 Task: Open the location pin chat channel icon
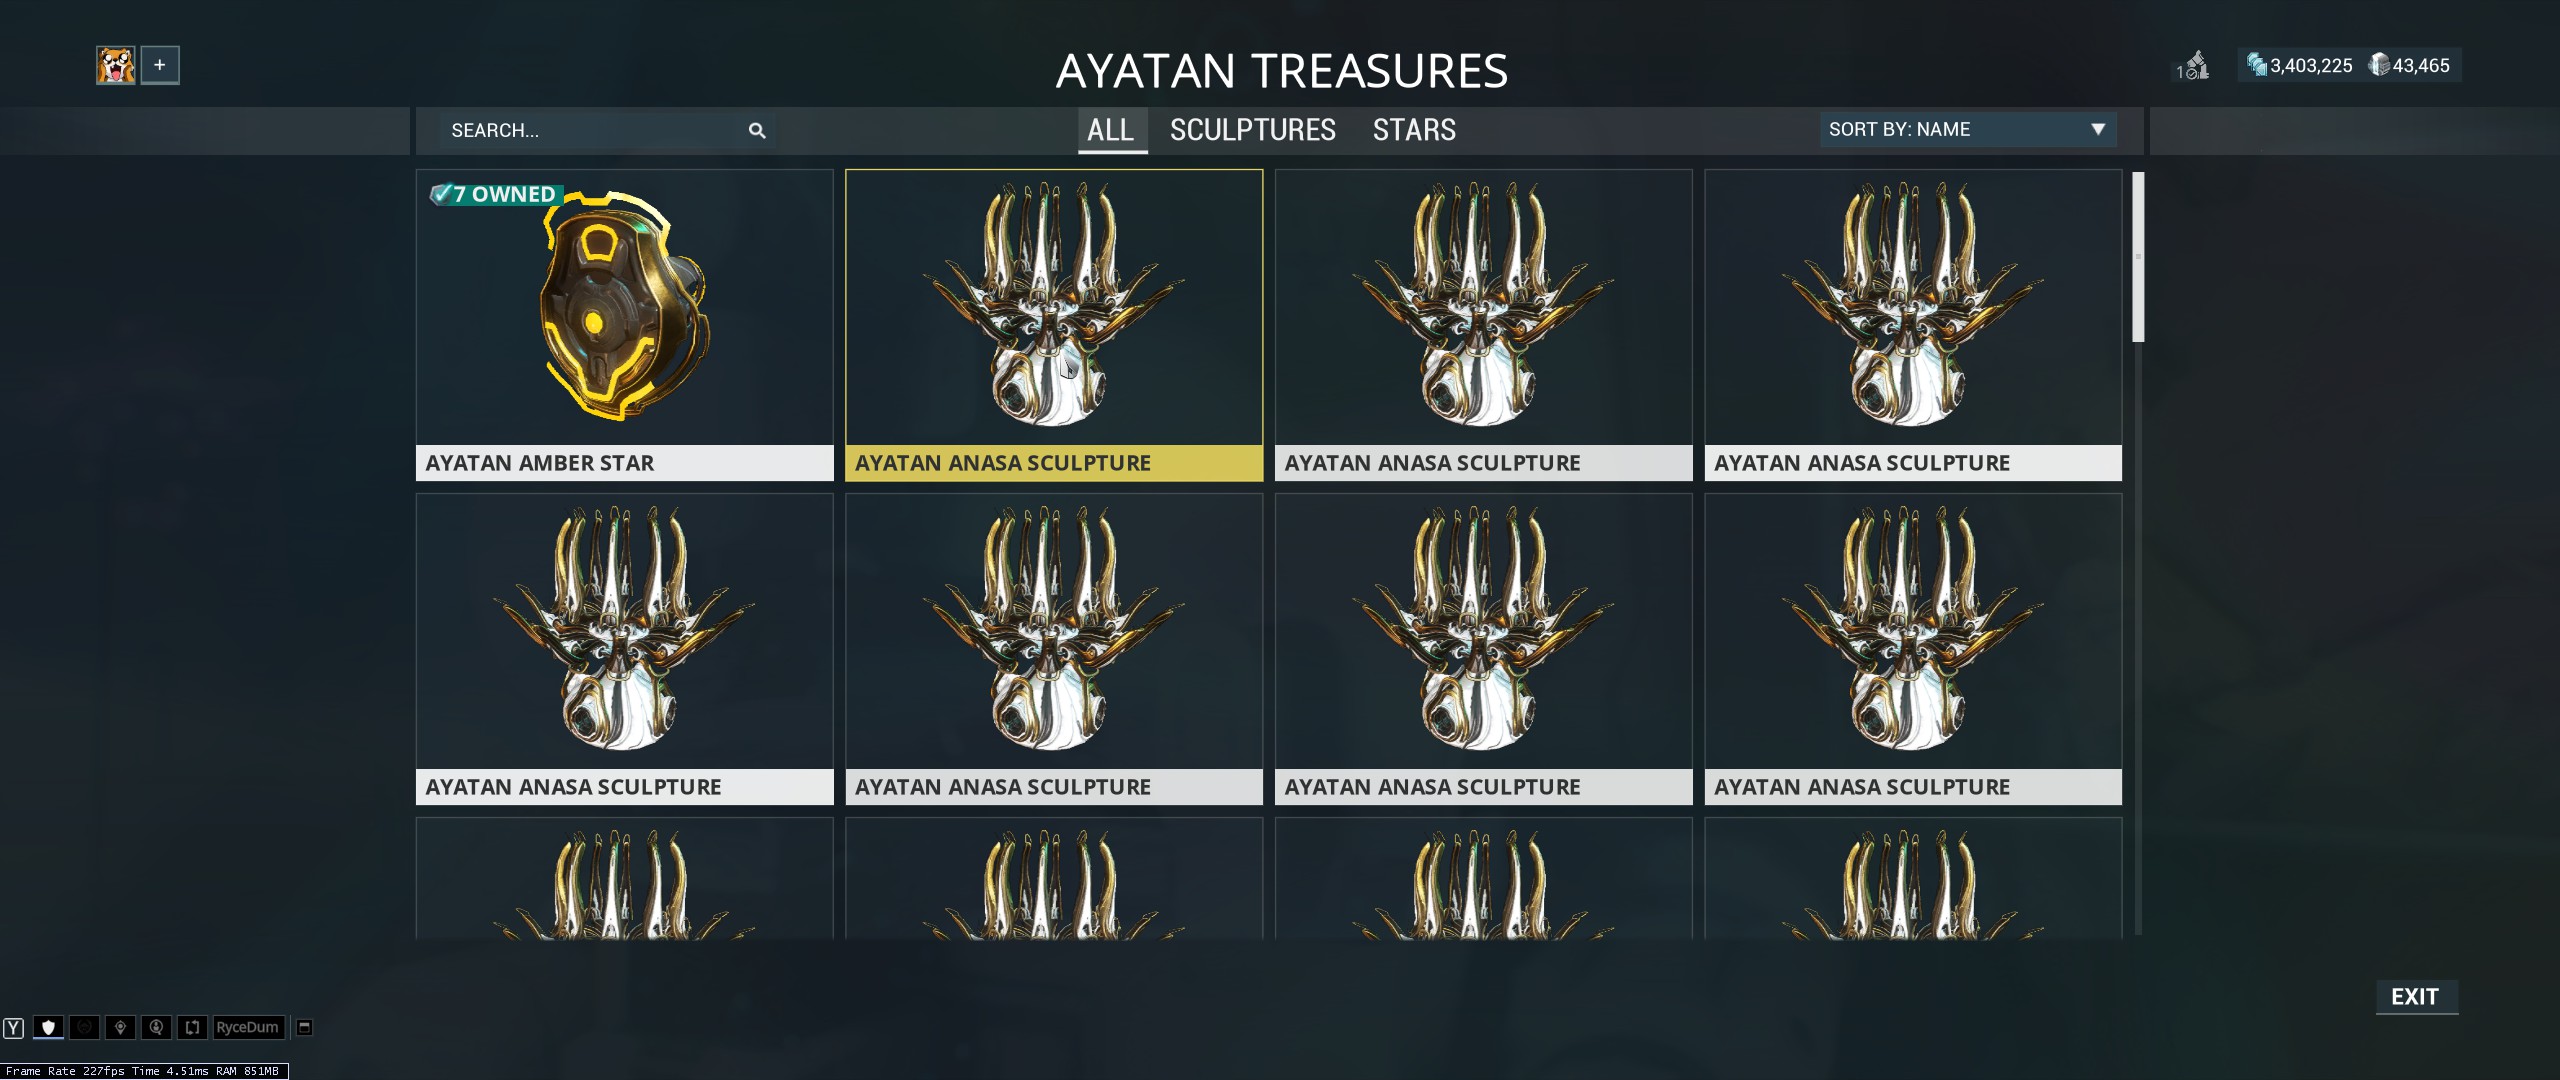[120, 1027]
